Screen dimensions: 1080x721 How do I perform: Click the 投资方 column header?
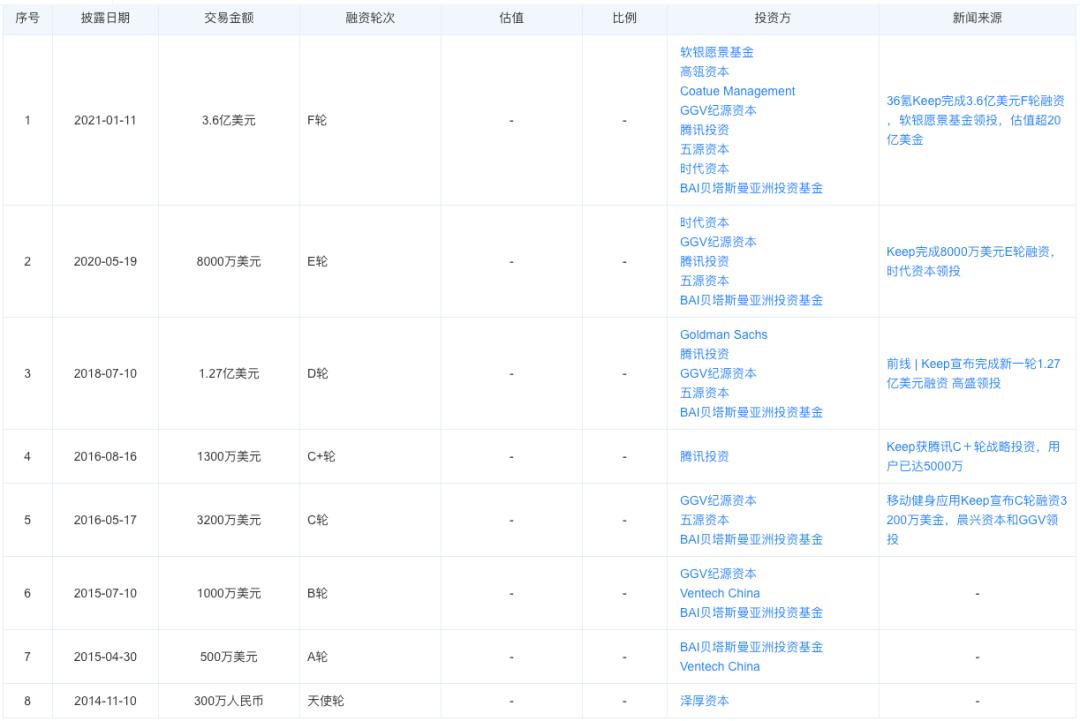click(x=772, y=18)
